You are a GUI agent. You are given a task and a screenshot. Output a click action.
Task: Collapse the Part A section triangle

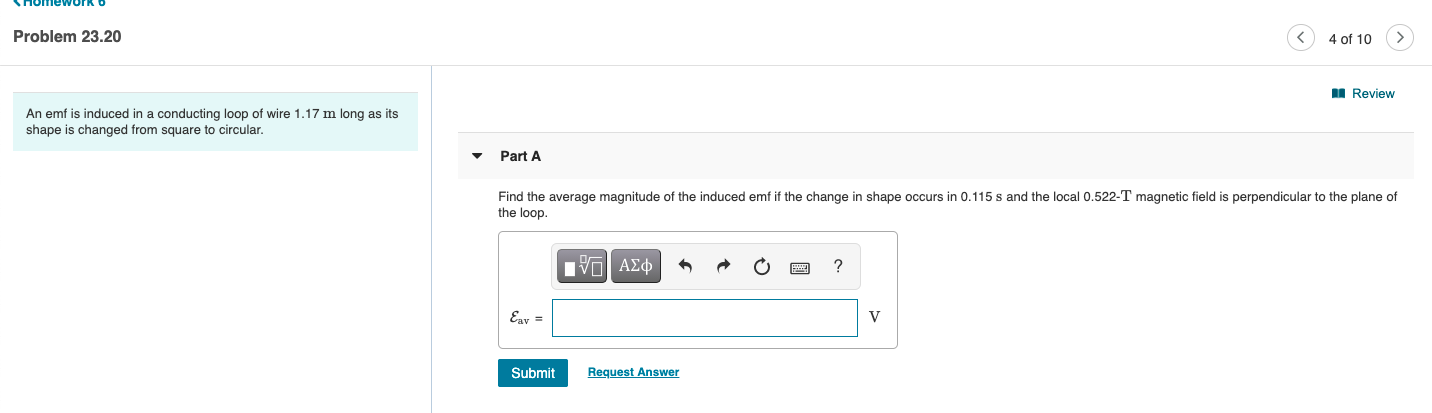477,156
